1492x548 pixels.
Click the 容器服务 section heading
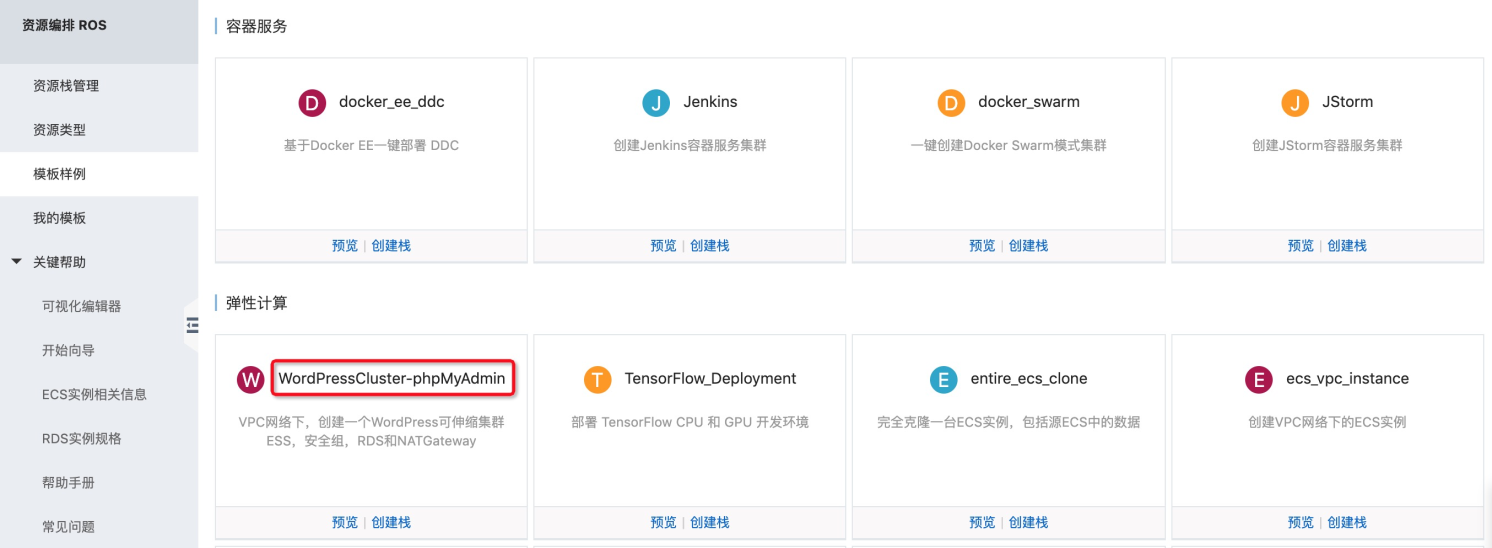pos(257,26)
